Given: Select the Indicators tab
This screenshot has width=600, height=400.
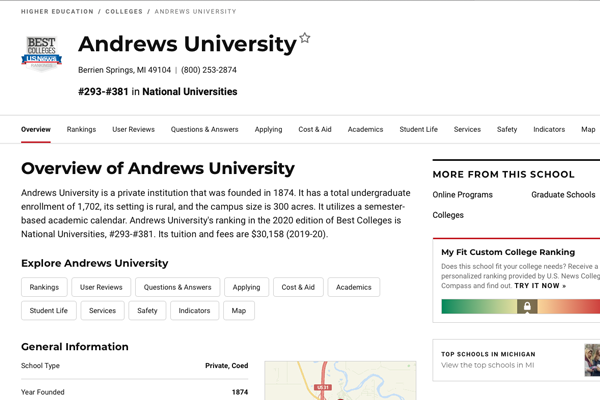Looking at the screenshot, I should (x=549, y=129).
